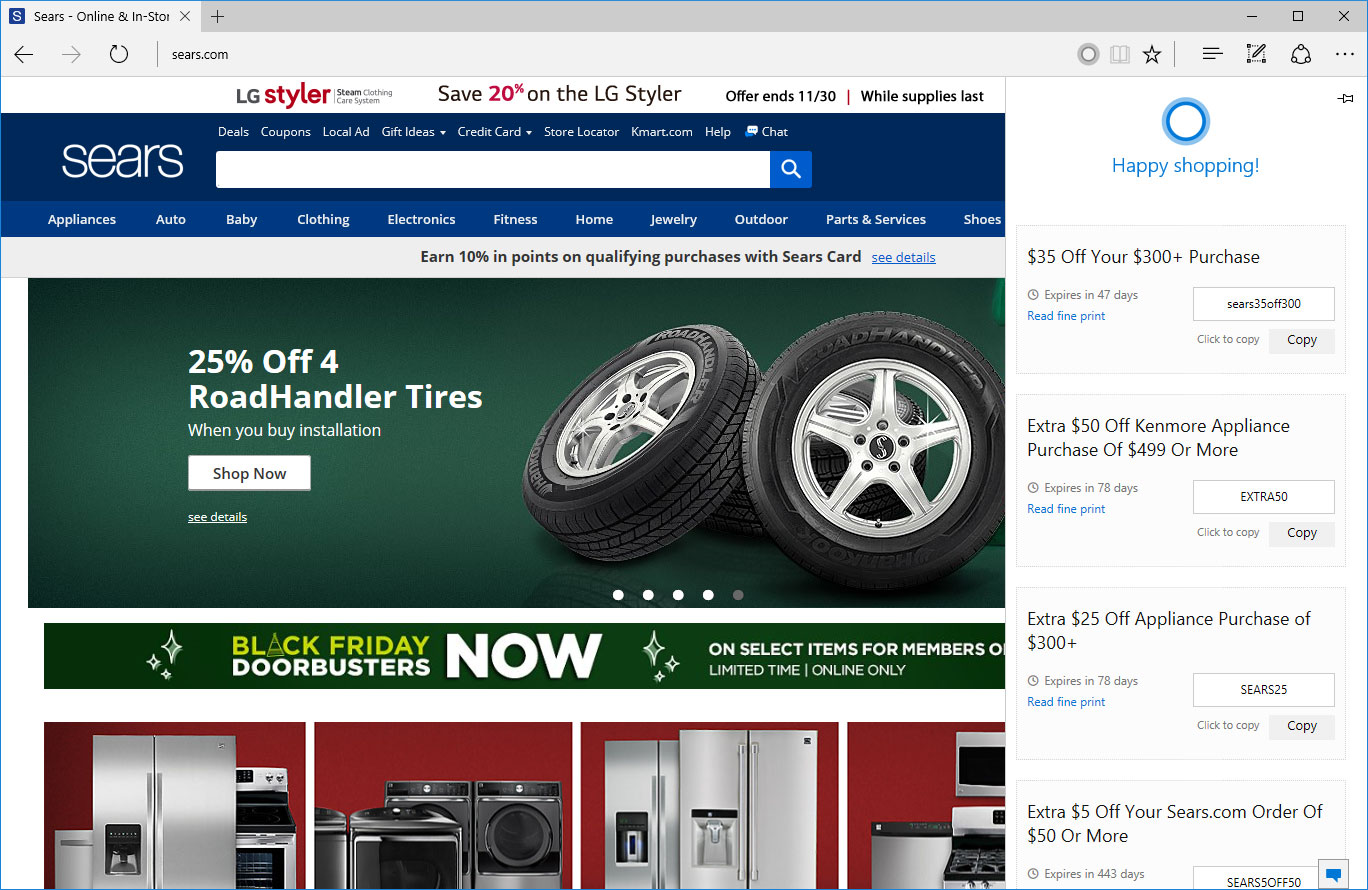Image resolution: width=1368 pixels, height=890 pixels.
Task: Open the Clothing department menu
Action: 323,219
